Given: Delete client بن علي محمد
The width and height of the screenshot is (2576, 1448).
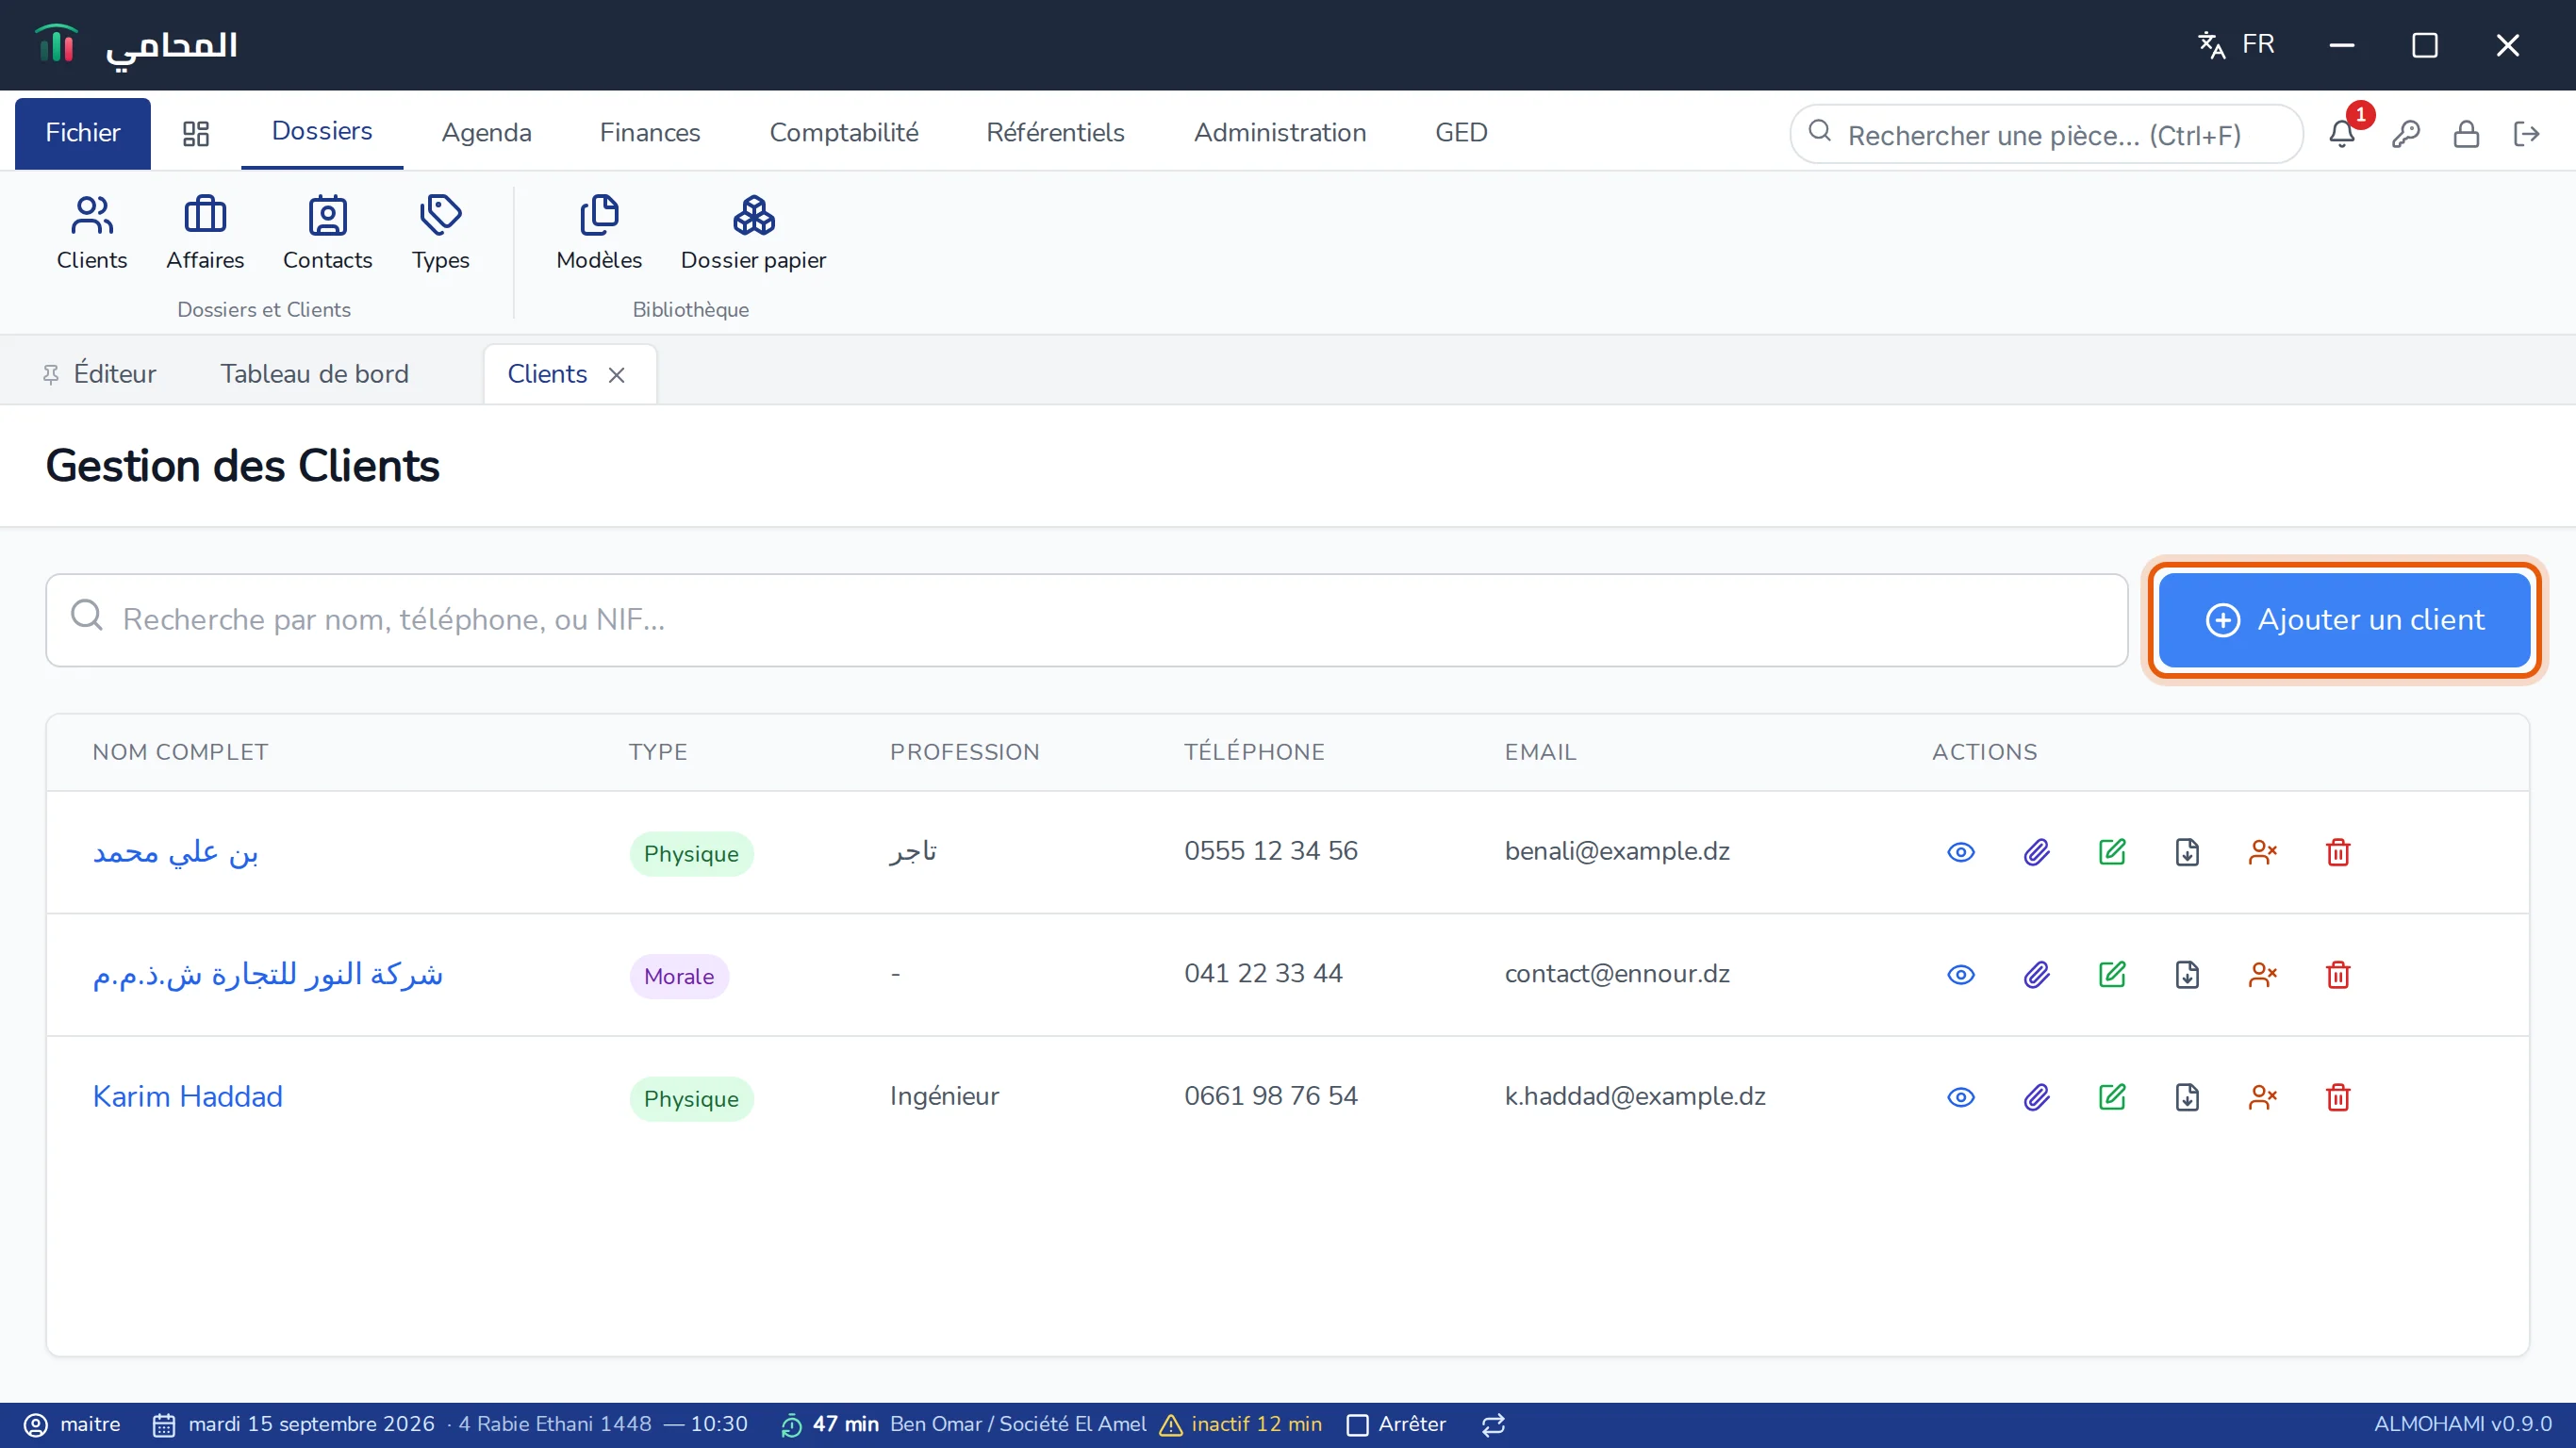Looking at the screenshot, I should pyautogui.click(x=2338, y=852).
